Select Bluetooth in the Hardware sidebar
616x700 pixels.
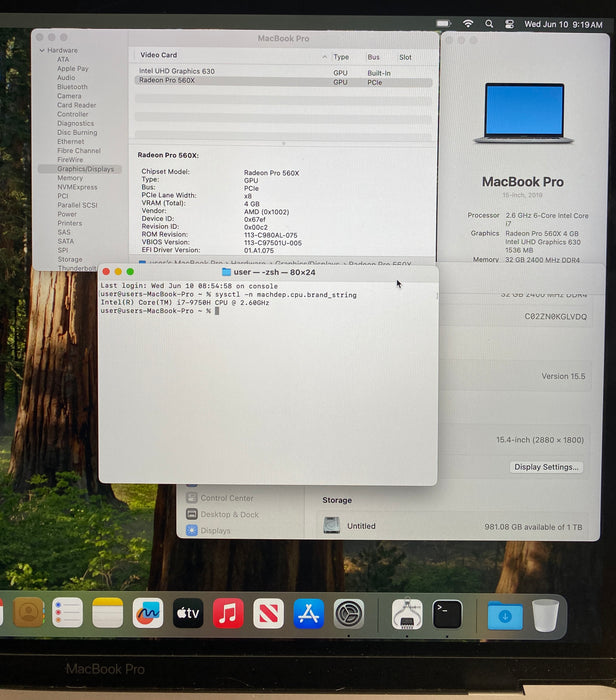point(72,87)
